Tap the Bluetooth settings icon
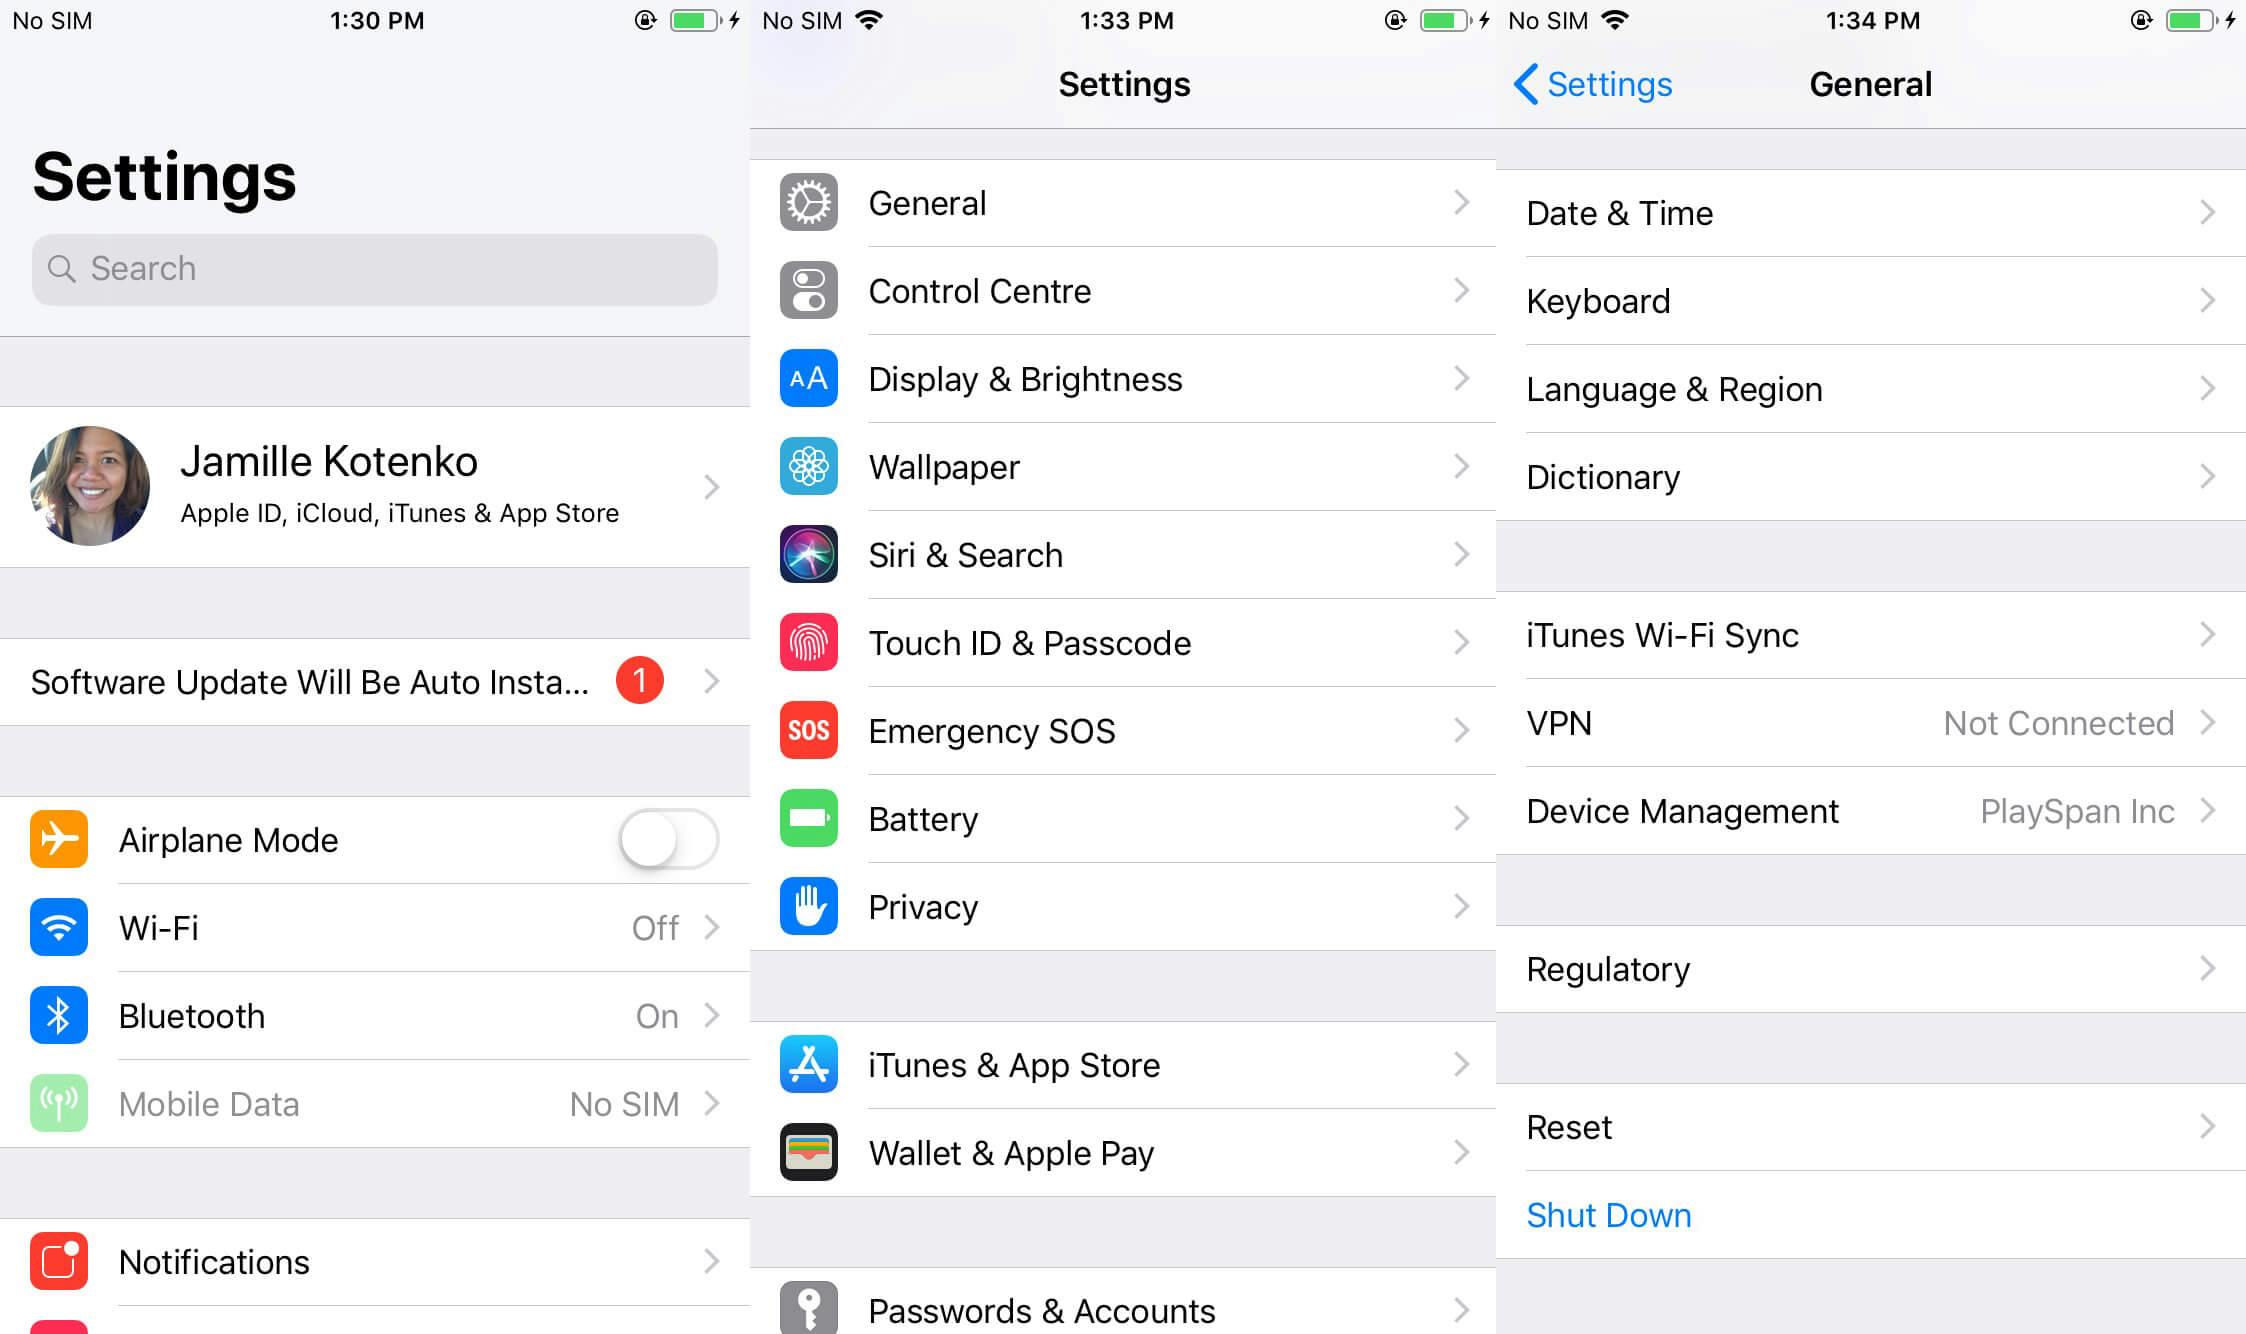 click(59, 1015)
